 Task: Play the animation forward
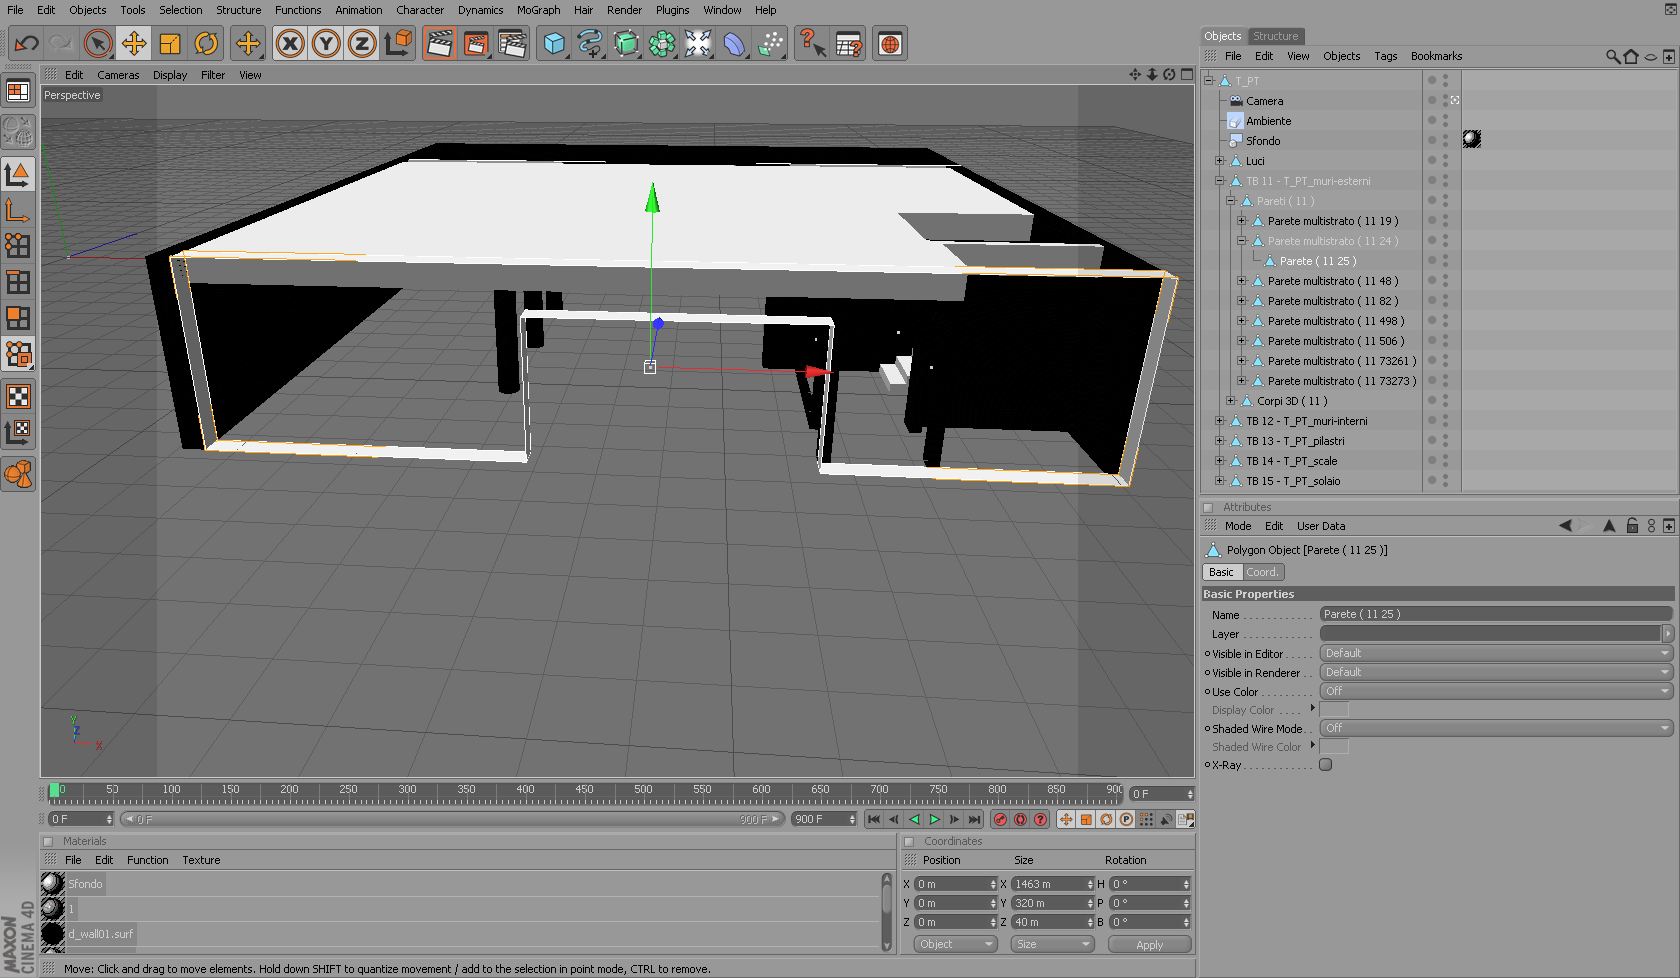[x=935, y=819]
